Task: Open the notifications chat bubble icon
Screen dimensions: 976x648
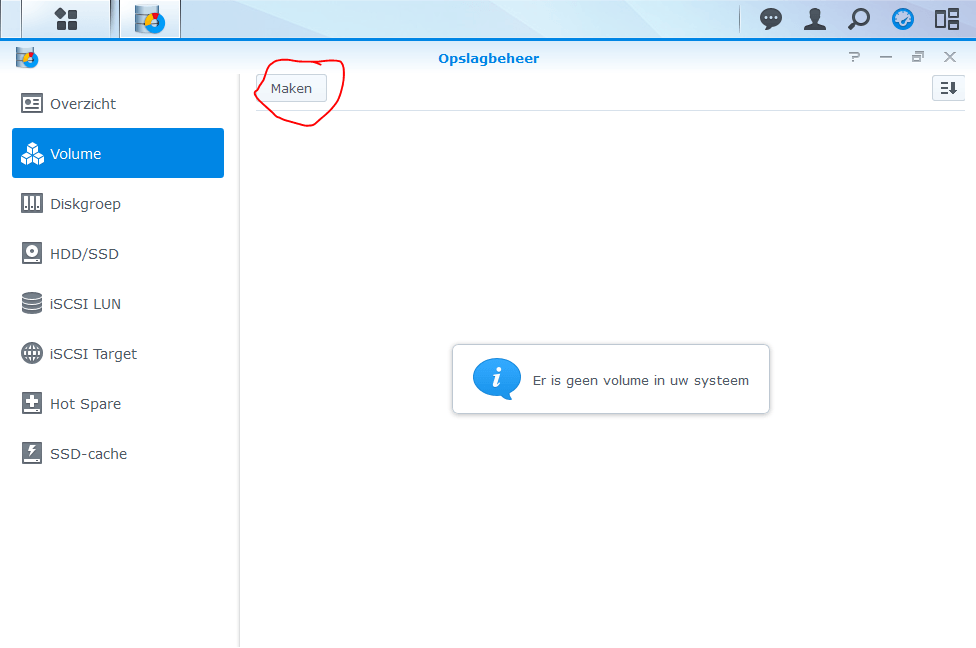Action: [771, 18]
